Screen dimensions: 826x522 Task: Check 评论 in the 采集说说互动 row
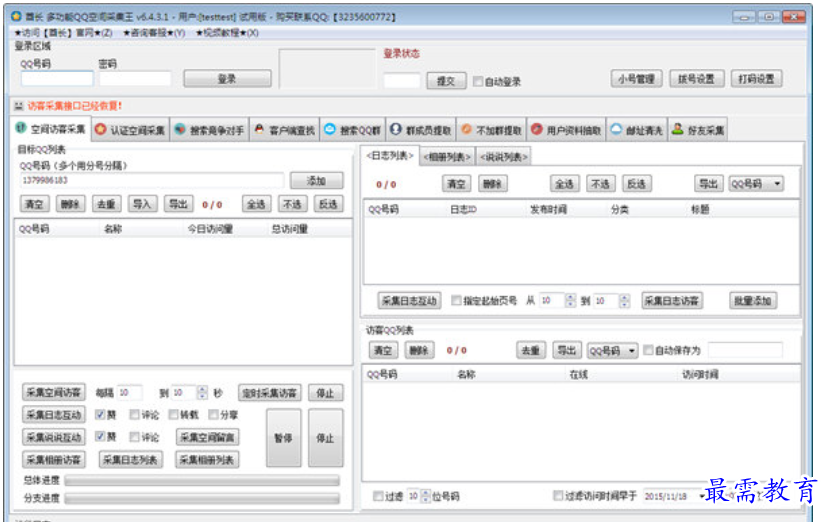[135, 437]
